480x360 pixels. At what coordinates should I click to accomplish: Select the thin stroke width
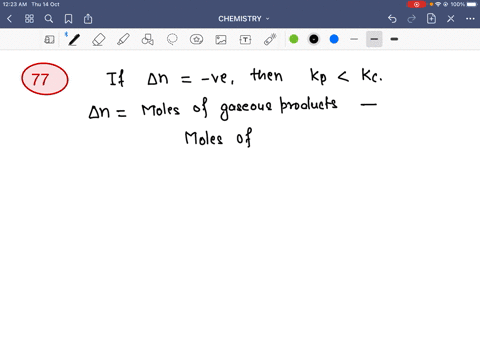point(354,39)
